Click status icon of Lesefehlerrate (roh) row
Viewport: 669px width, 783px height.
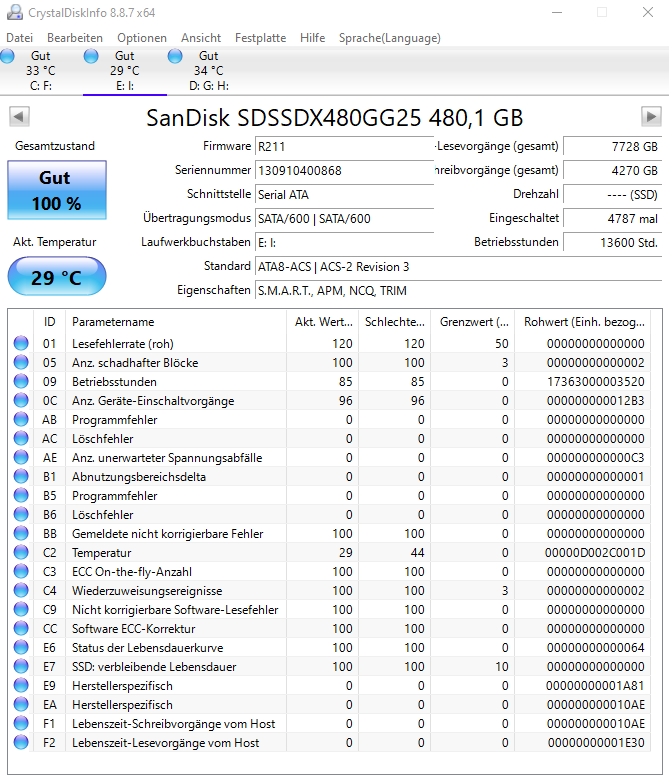pyautogui.click(x=21, y=344)
